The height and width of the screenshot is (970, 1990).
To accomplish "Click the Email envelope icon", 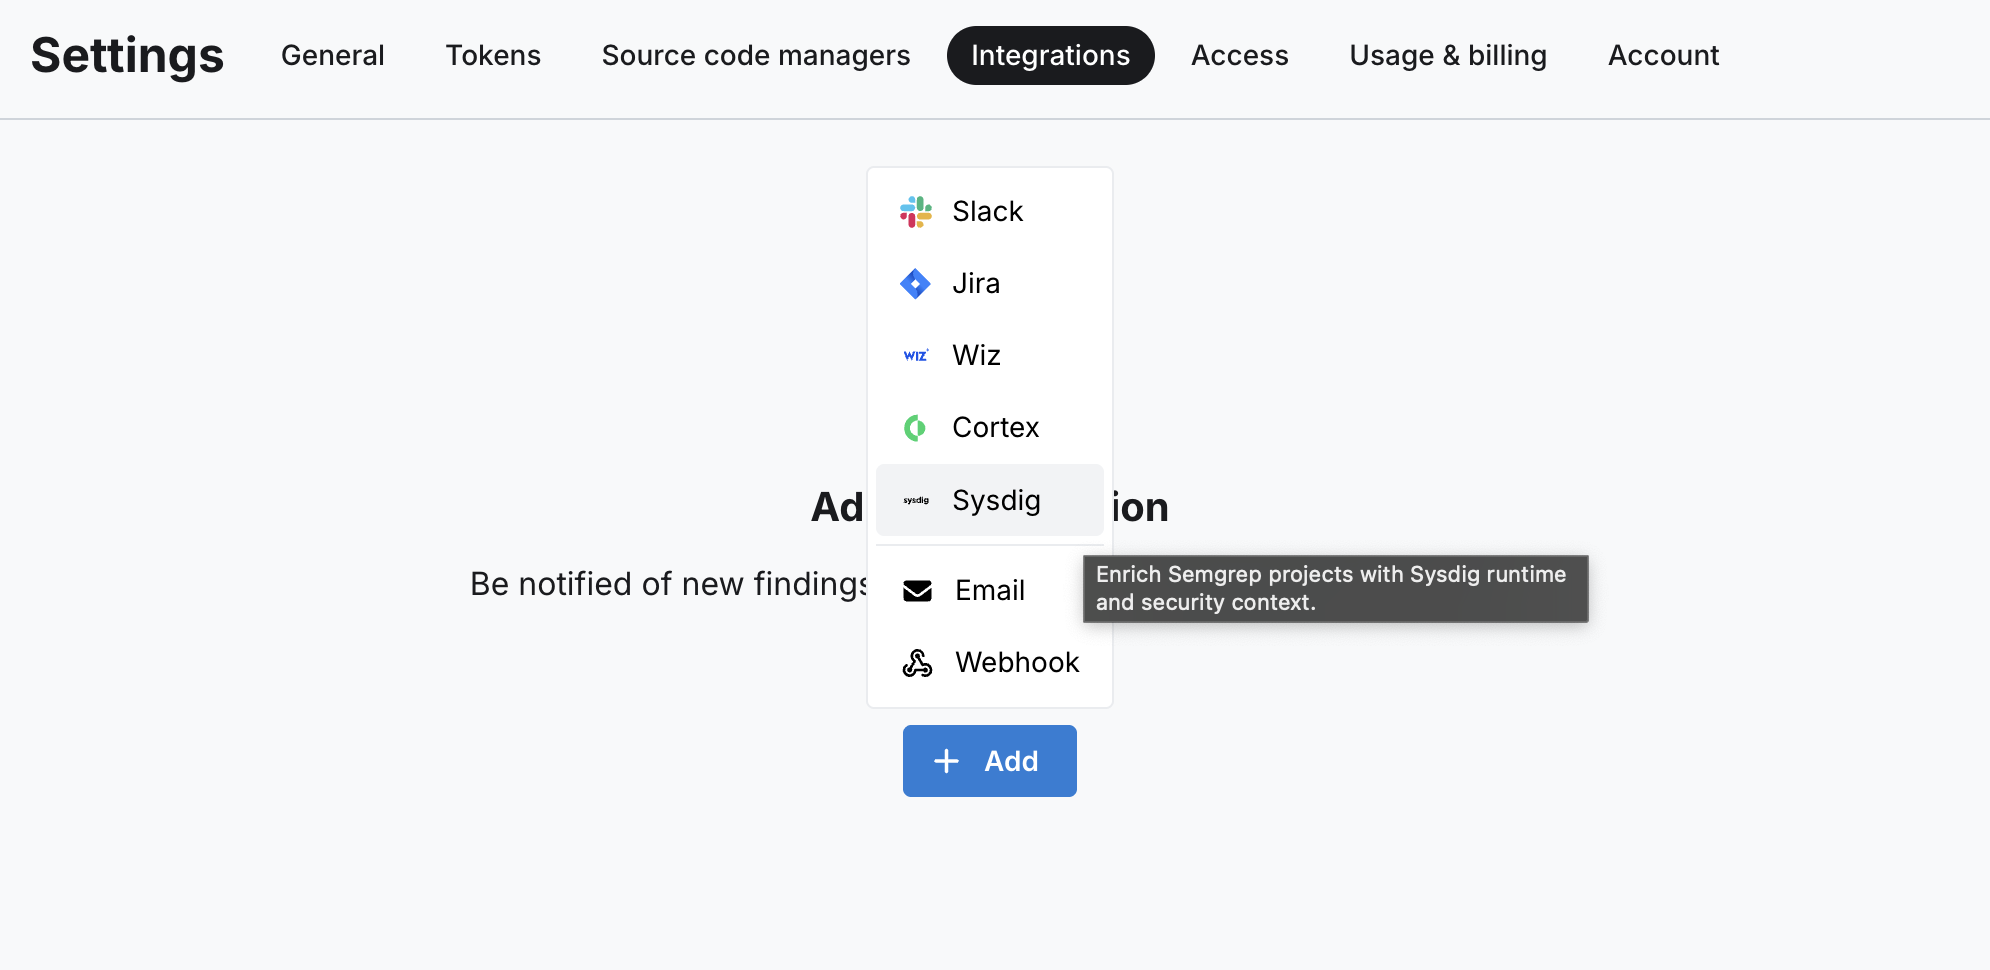I will tap(916, 590).
